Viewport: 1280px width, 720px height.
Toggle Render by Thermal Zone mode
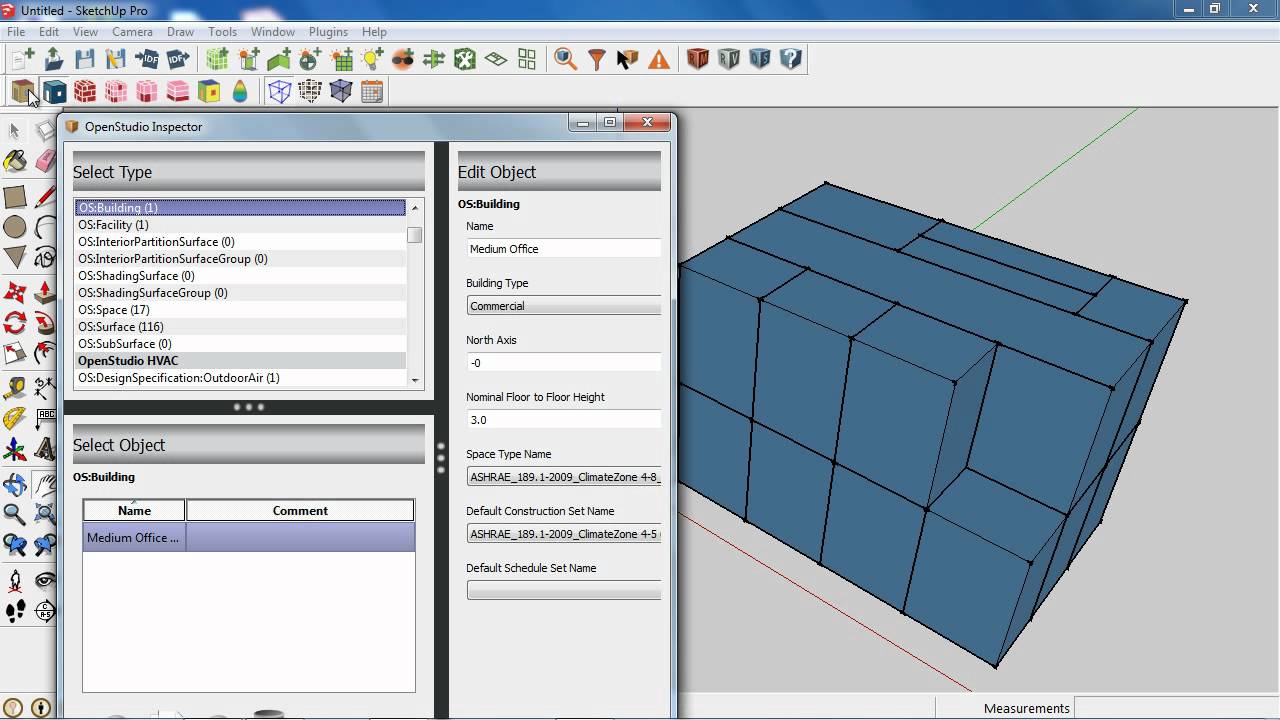147,91
